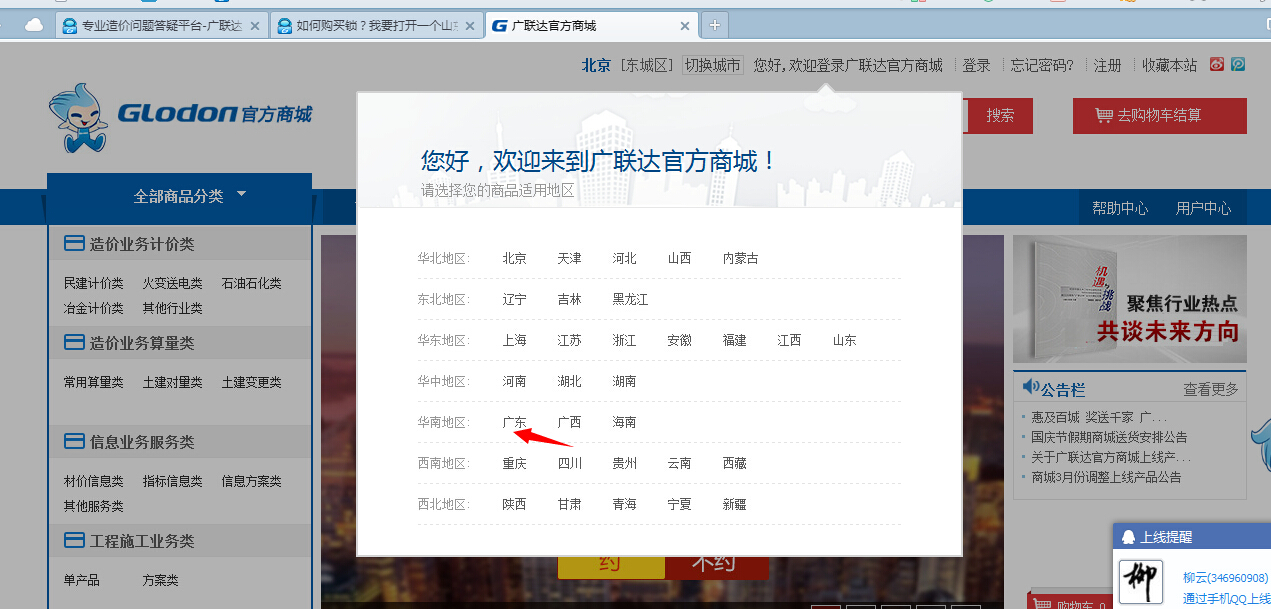Click 造价业务算量类 category icon
The height and width of the screenshot is (609, 1271).
click(x=74, y=343)
